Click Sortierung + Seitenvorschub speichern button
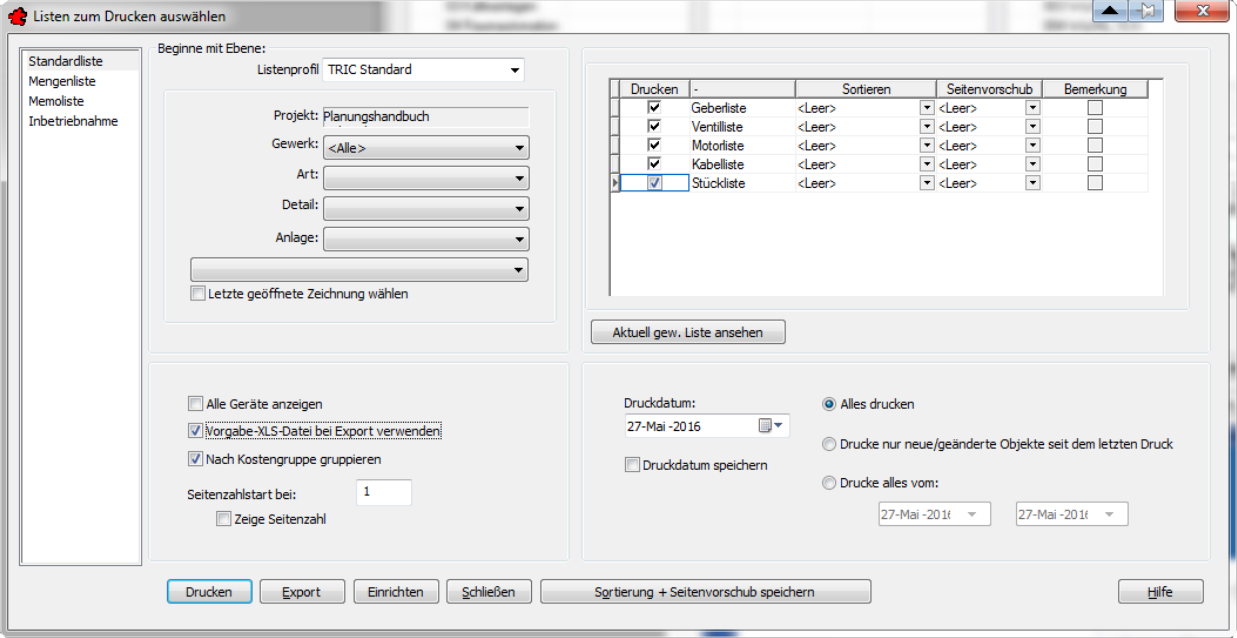 click(x=705, y=592)
